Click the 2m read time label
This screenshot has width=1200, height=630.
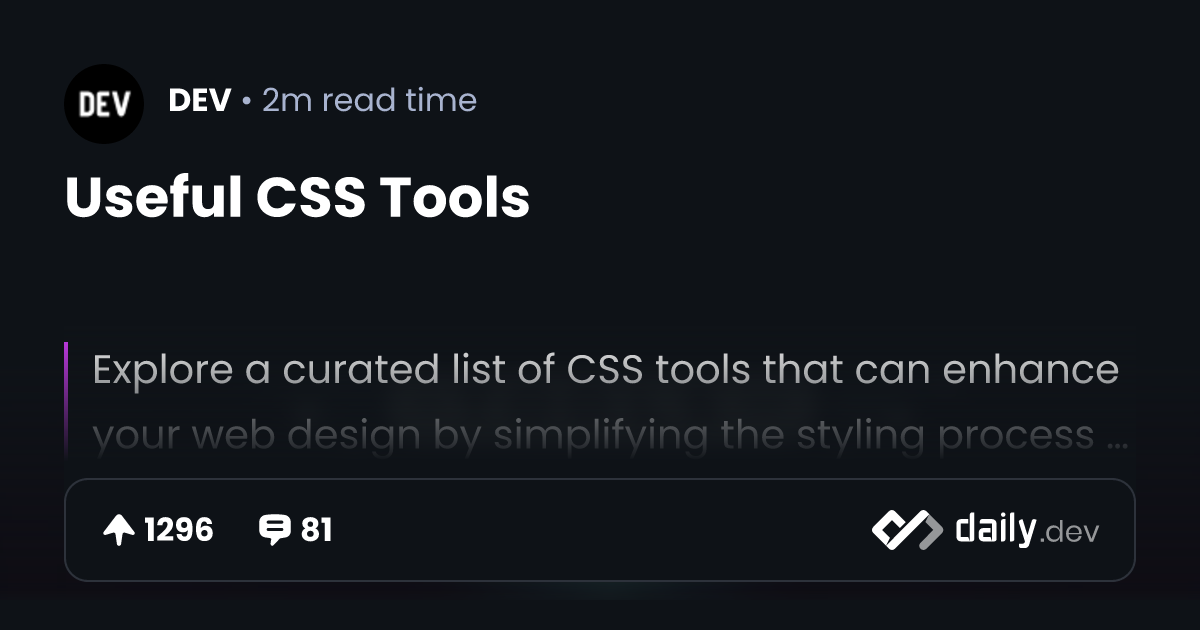(x=369, y=100)
